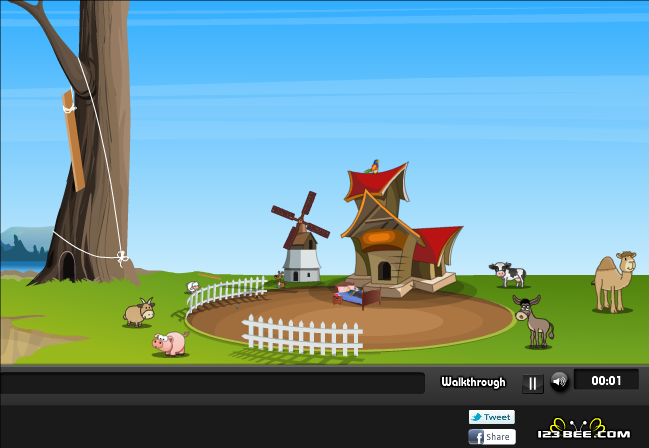Click the curved white fence at back

tap(226, 293)
